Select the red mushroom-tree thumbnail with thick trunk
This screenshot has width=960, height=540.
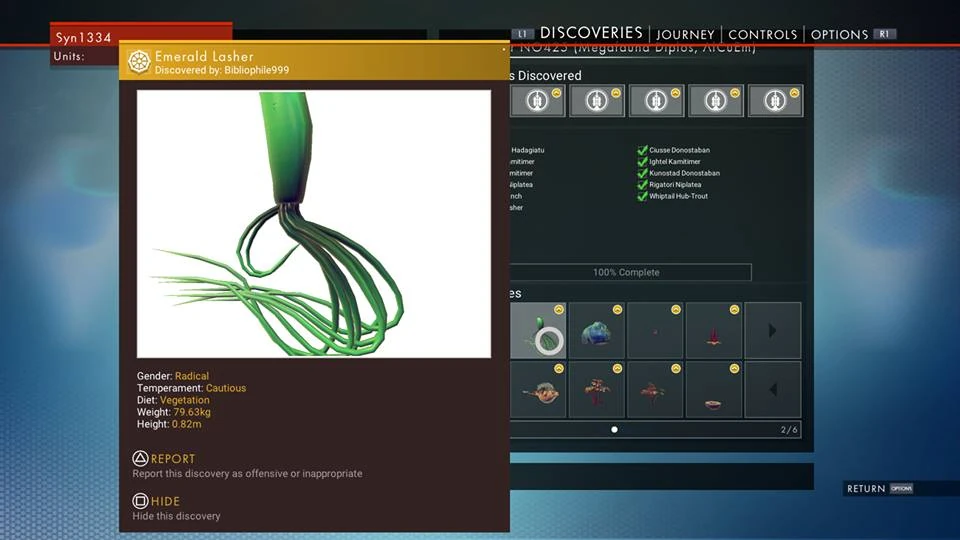[597, 389]
